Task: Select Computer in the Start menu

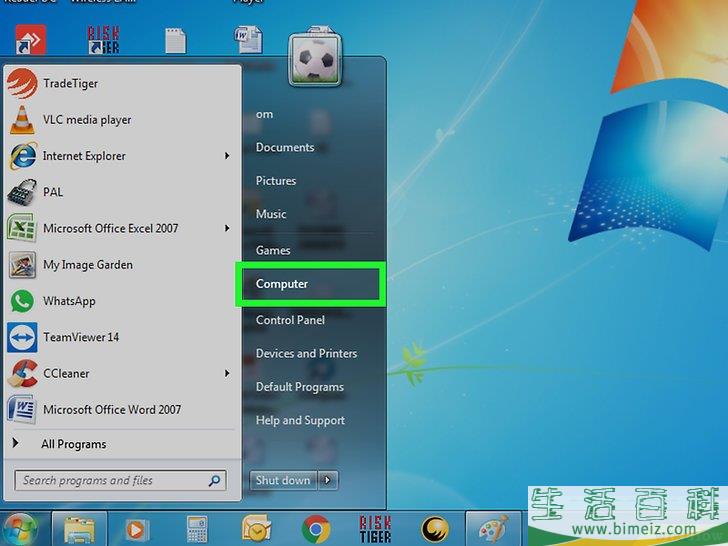Action: [x=282, y=284]
